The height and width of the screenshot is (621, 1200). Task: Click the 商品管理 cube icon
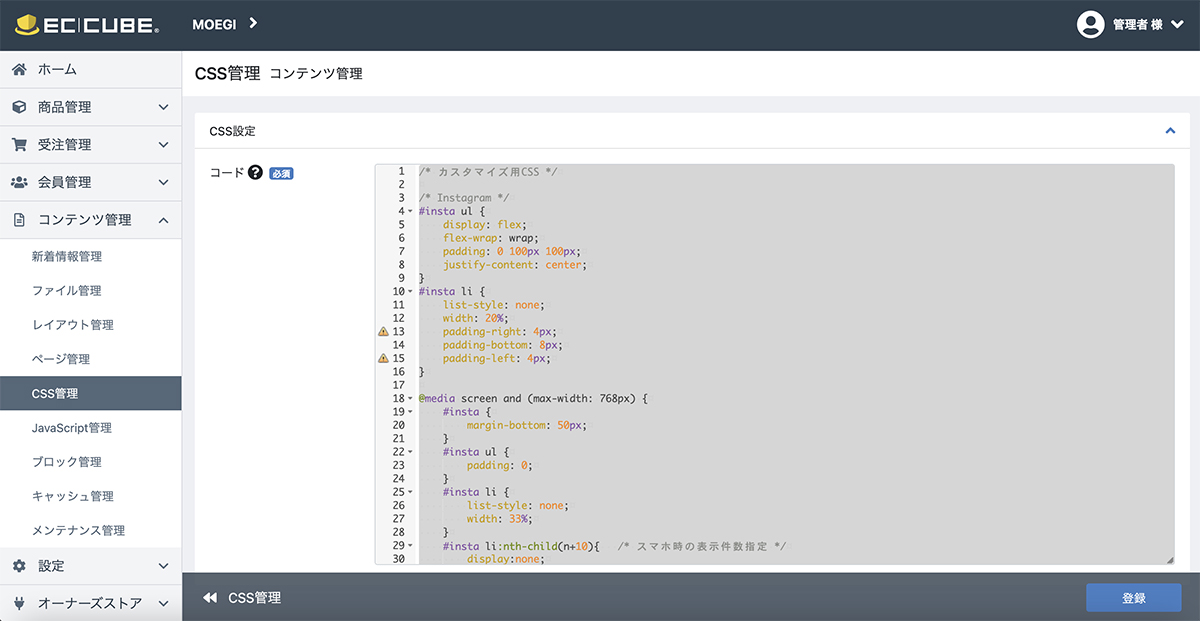pos(19,107)
